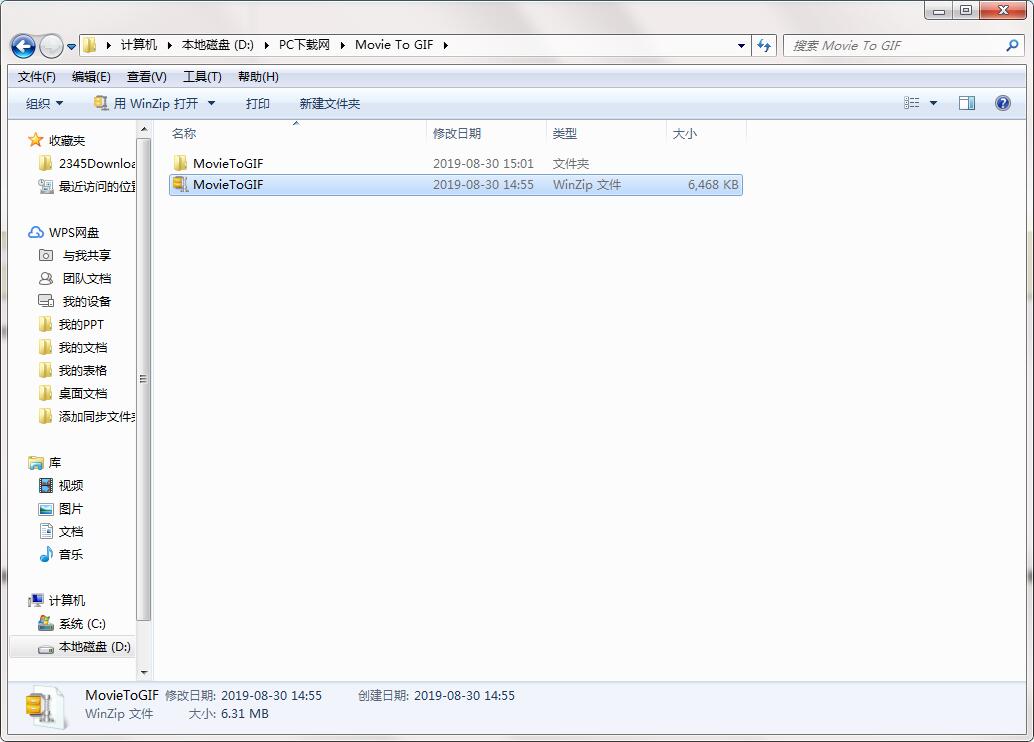
Task: Open the Help question mark icon
Action: click(x=1003, y=103)
